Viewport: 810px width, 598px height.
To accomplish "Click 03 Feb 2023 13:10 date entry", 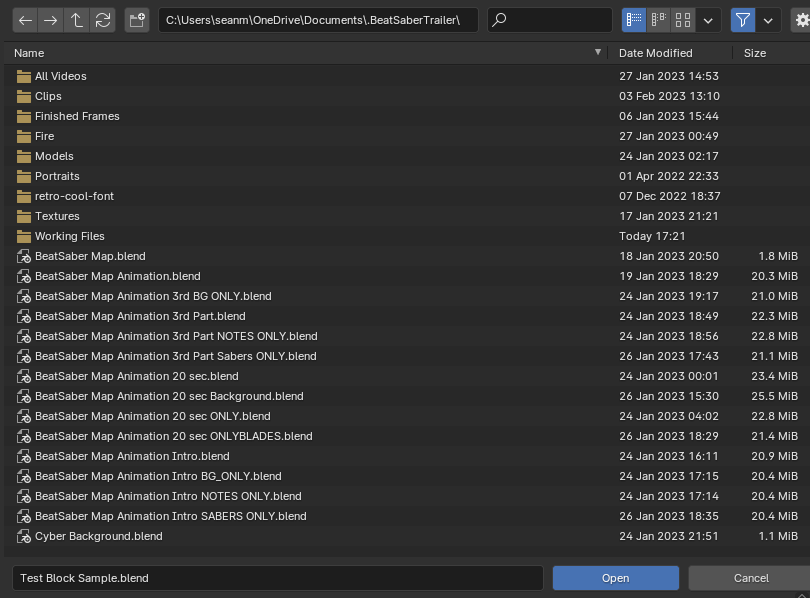I will tap(669, 96).
